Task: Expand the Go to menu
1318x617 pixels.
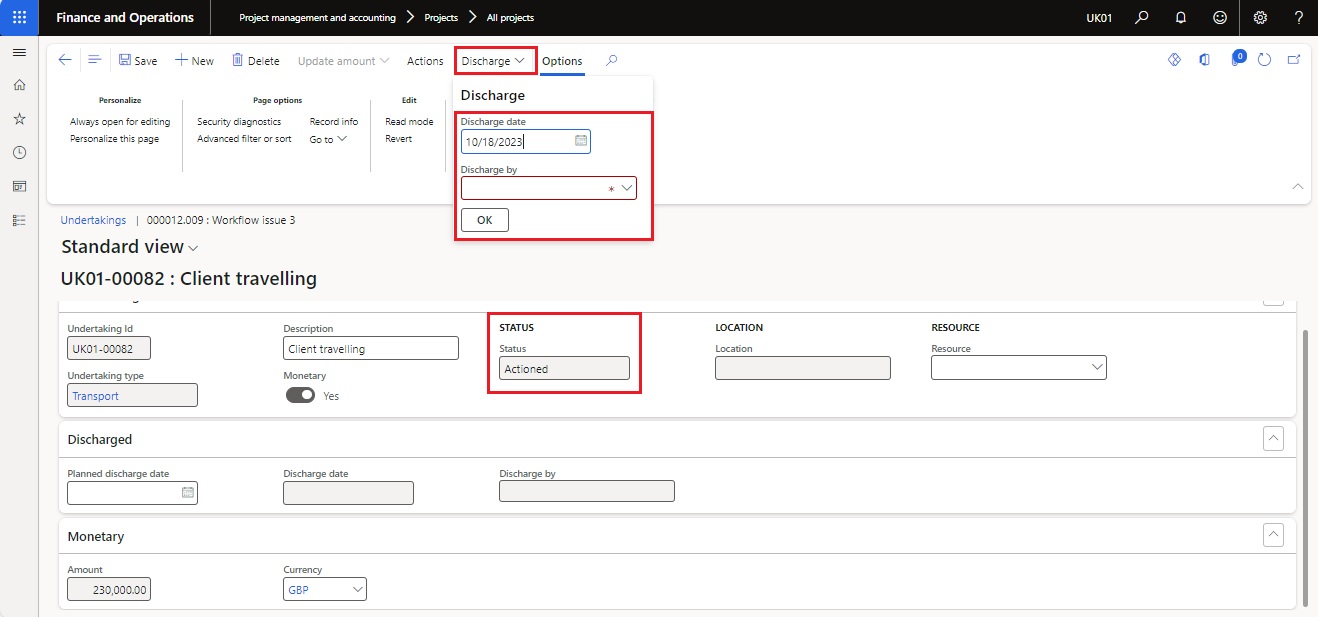Action: [328, 139]
